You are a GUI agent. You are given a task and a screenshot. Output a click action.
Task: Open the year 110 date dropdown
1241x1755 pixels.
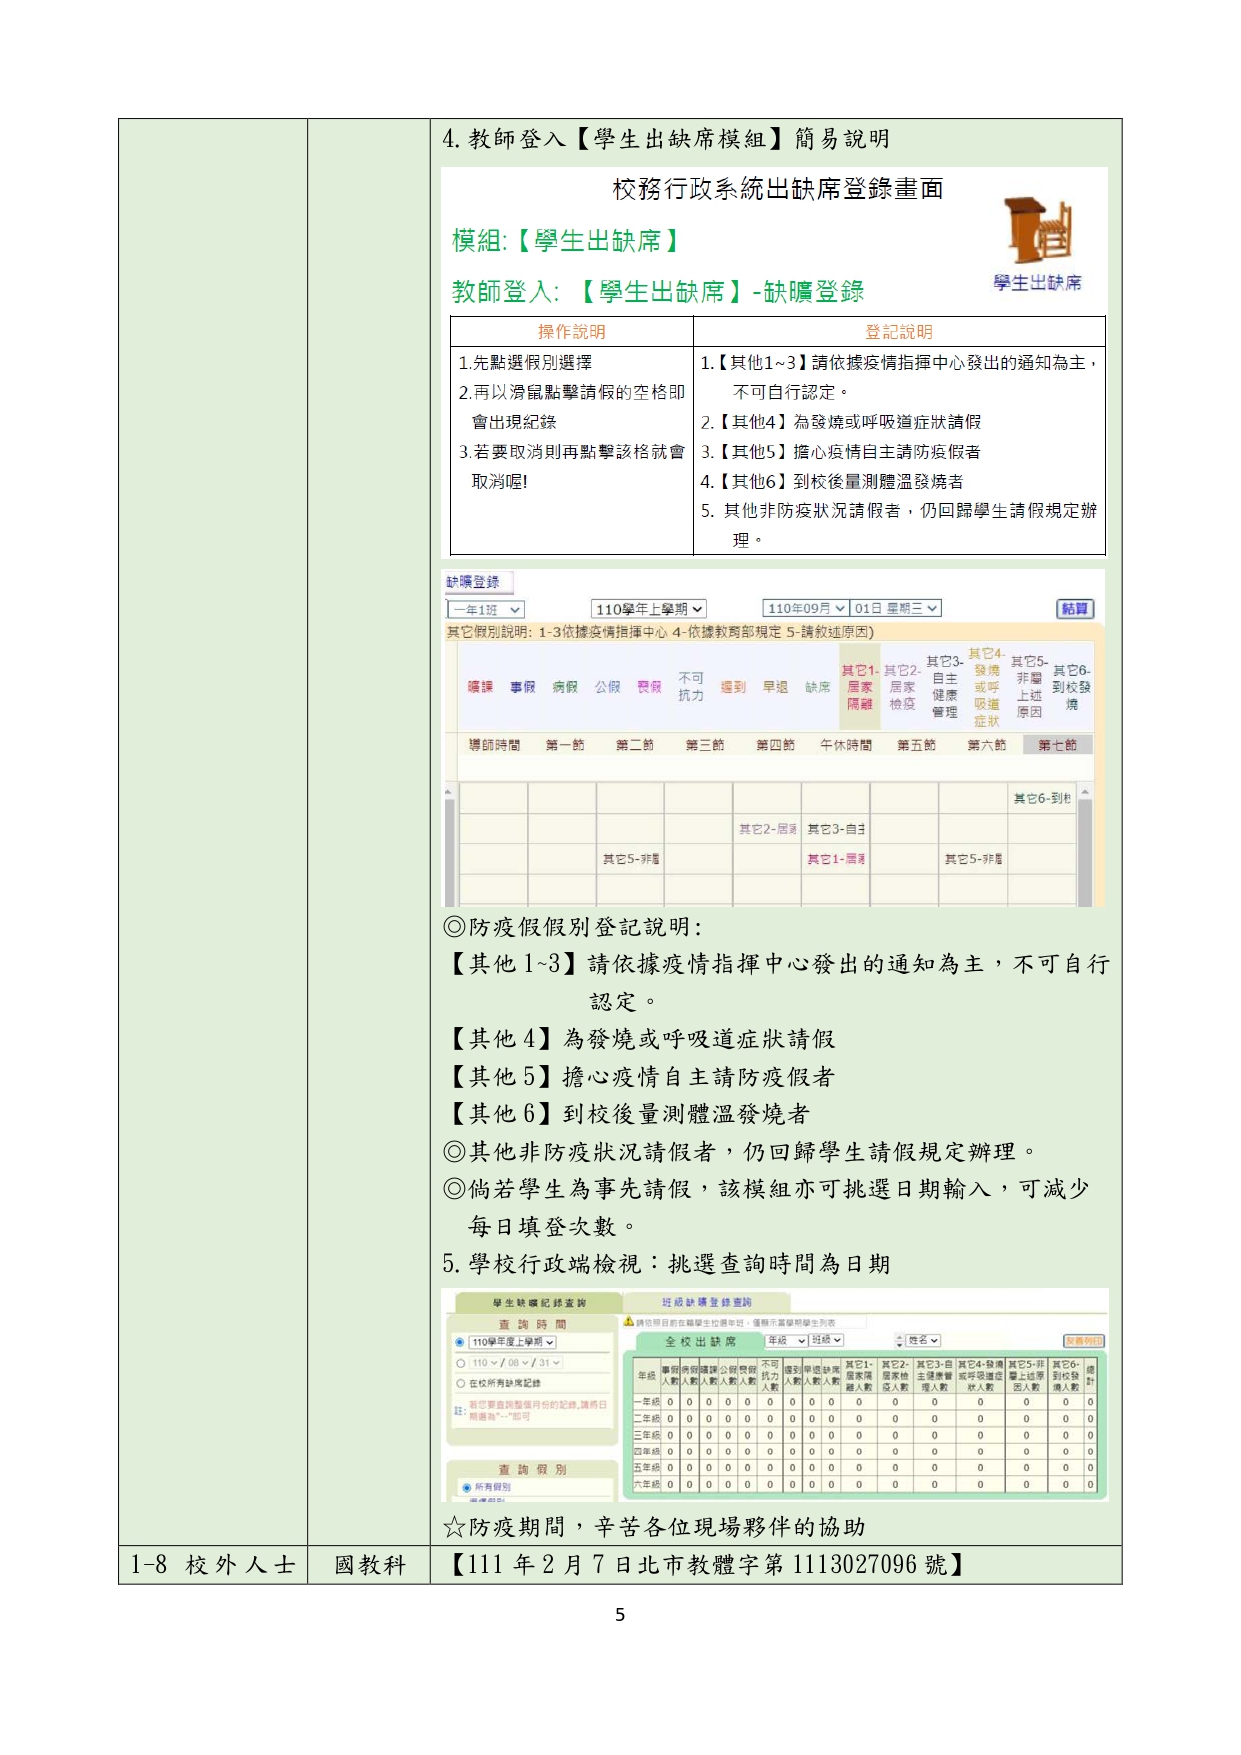(x=483, y=1363)
